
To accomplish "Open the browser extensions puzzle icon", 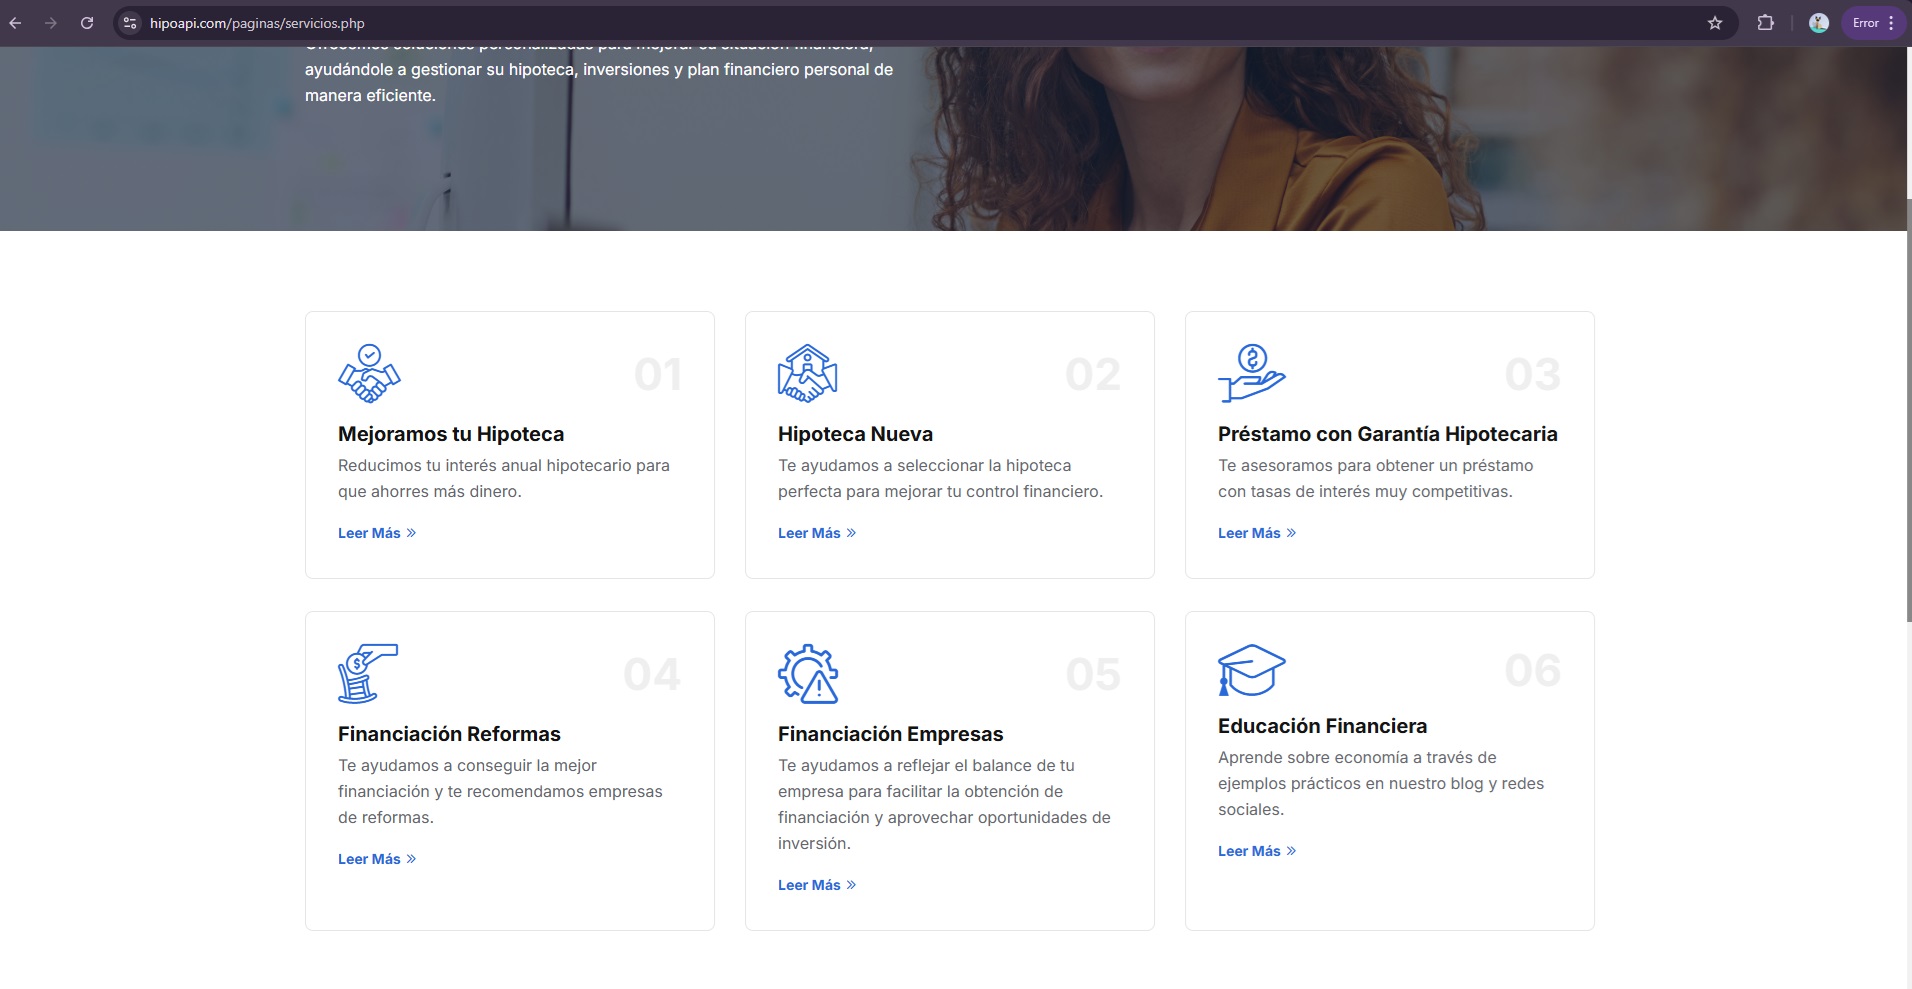I will (1765, 23).
